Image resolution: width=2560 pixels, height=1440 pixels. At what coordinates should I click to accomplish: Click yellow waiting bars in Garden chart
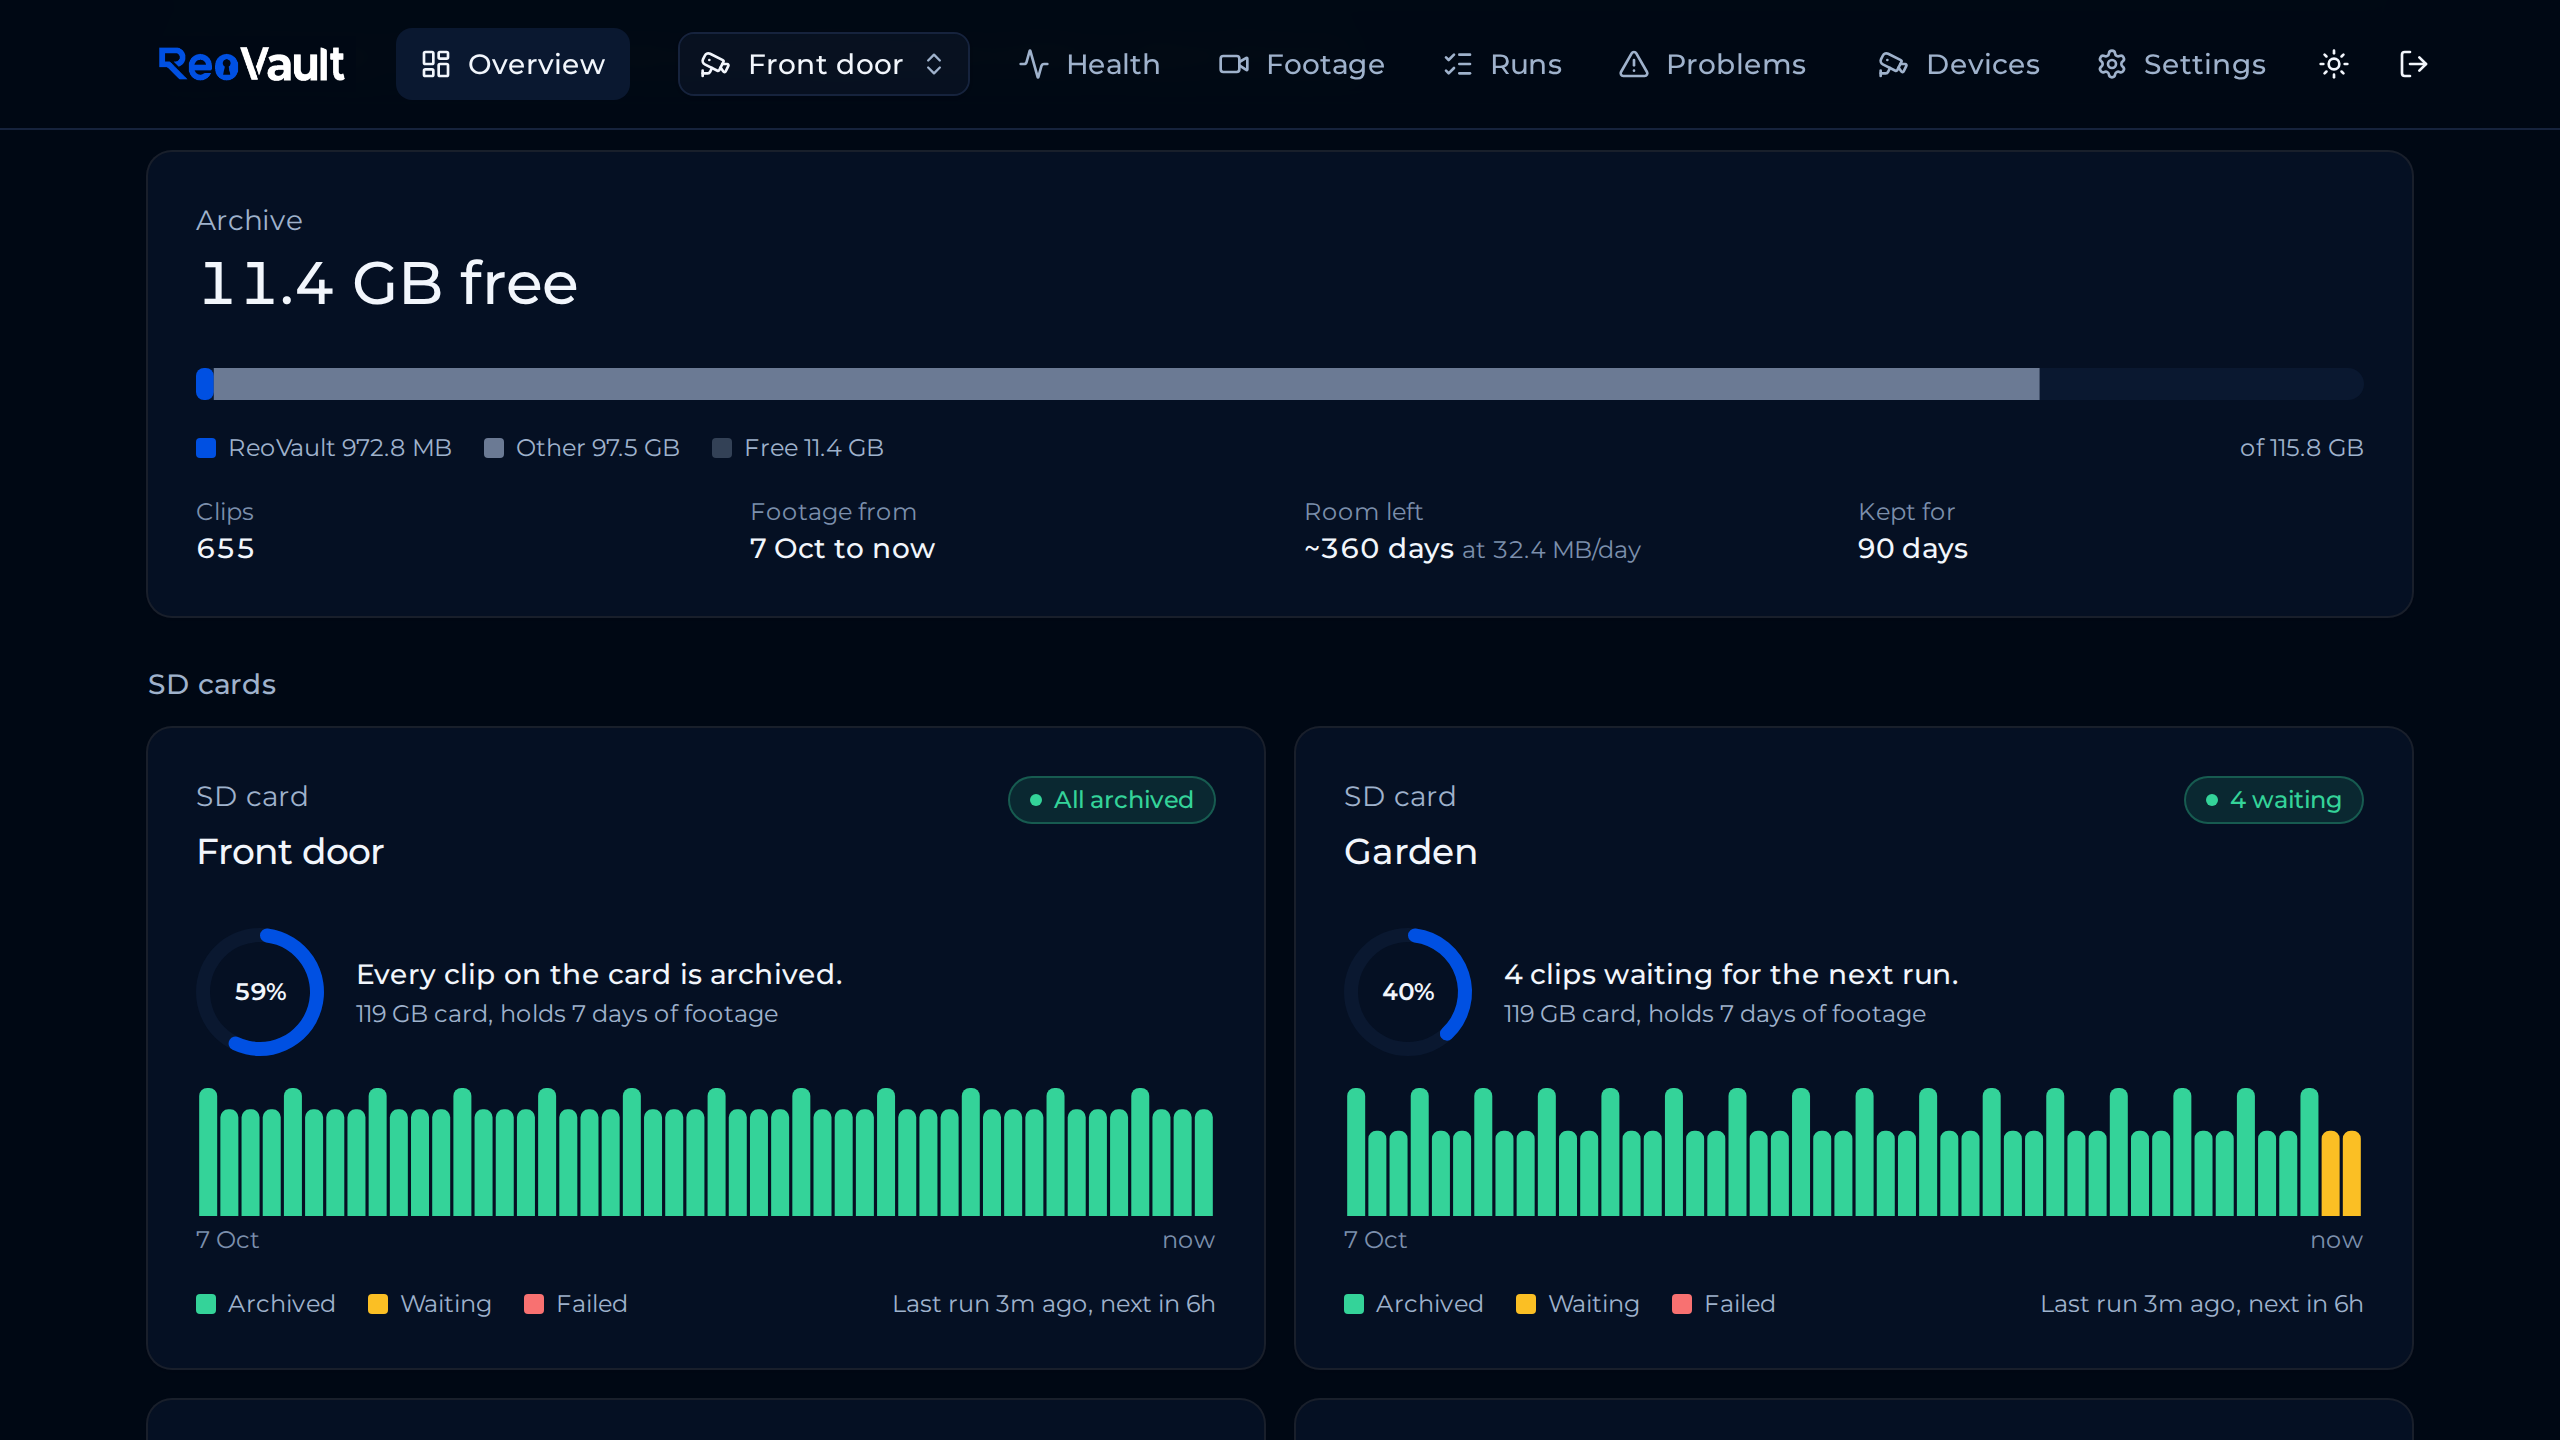[2341, 1172]
